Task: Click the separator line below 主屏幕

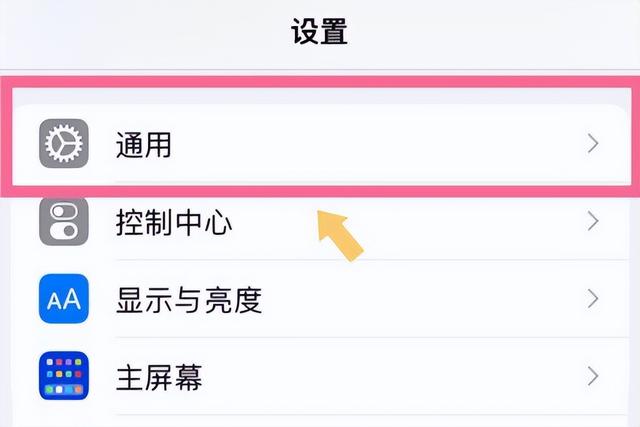Action: tap(371, 415)
